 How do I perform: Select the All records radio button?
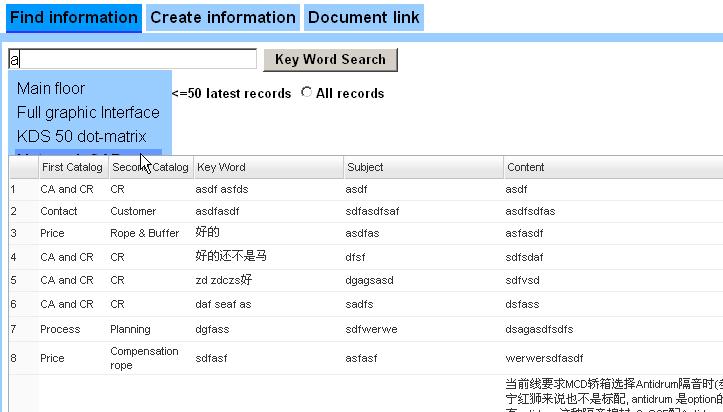pyautogui.click(x=306, y=93)
